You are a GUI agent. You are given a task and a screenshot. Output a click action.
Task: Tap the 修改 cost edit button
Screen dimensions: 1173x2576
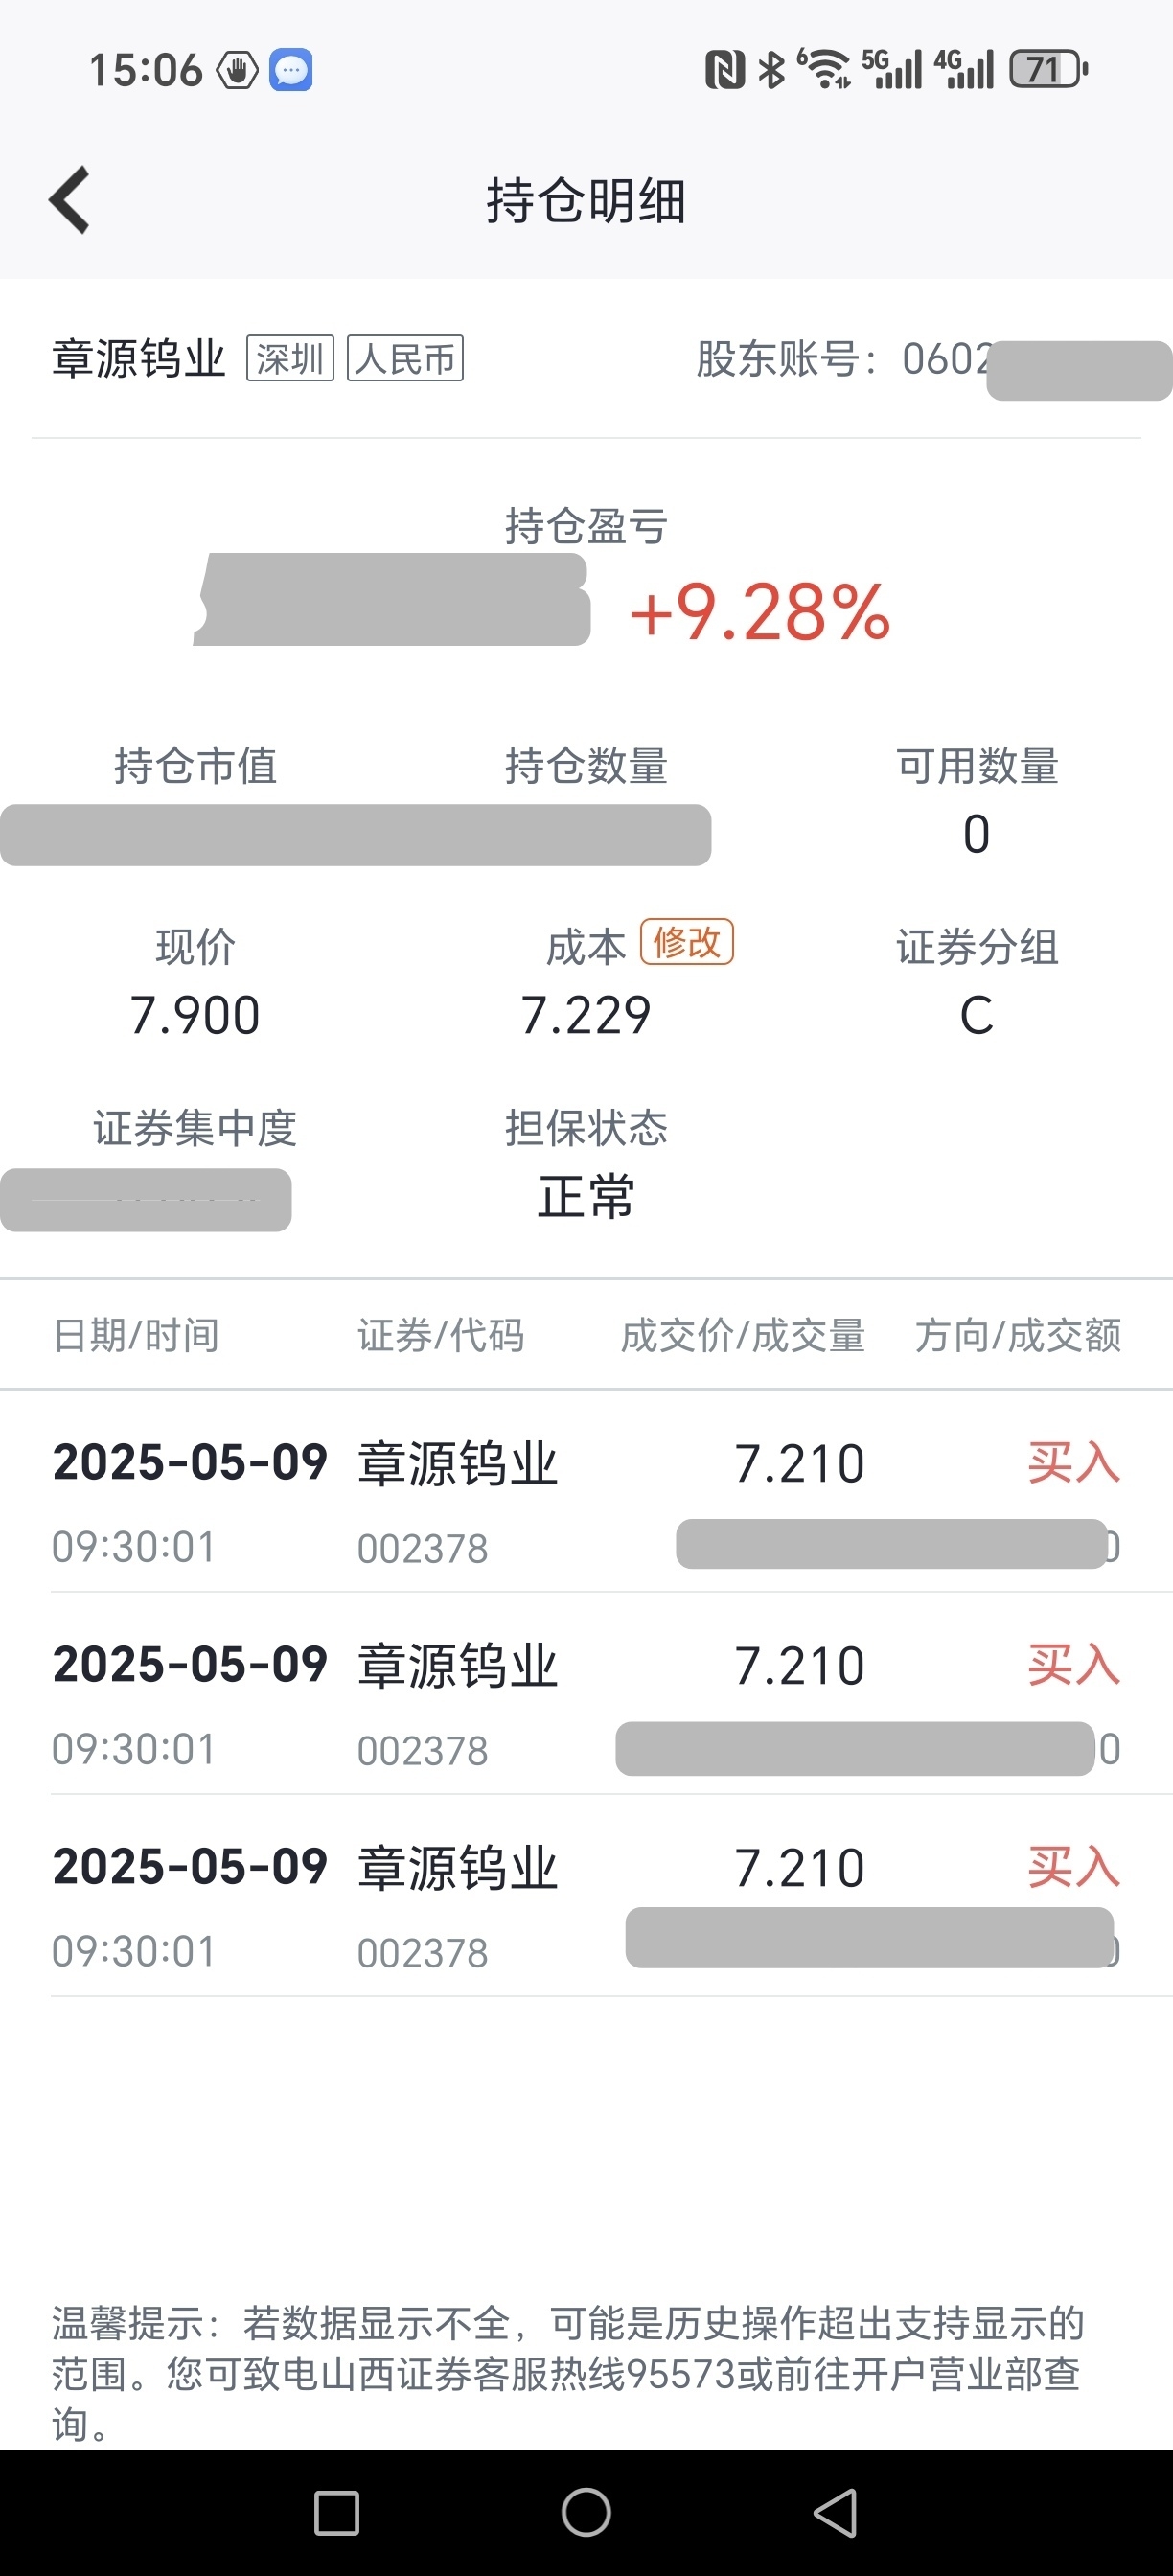pyautogui.click(x=687, y=942)
